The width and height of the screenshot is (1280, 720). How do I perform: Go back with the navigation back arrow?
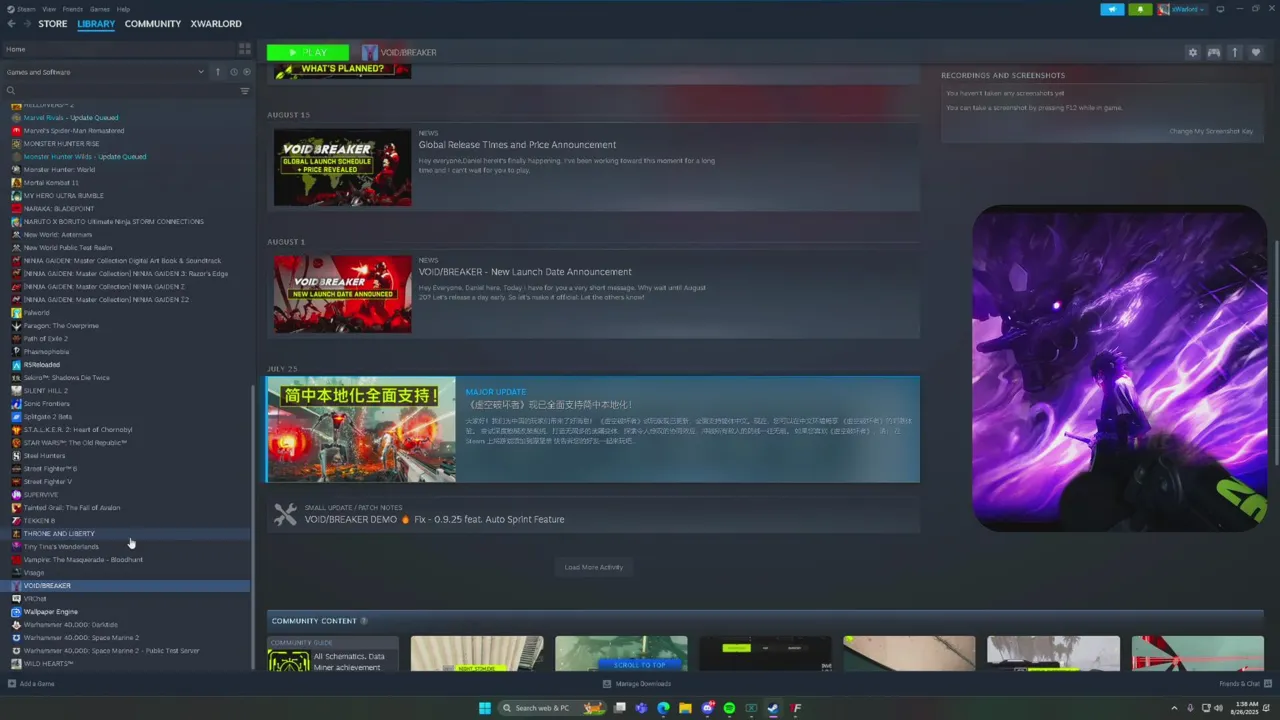click(11, 24)
